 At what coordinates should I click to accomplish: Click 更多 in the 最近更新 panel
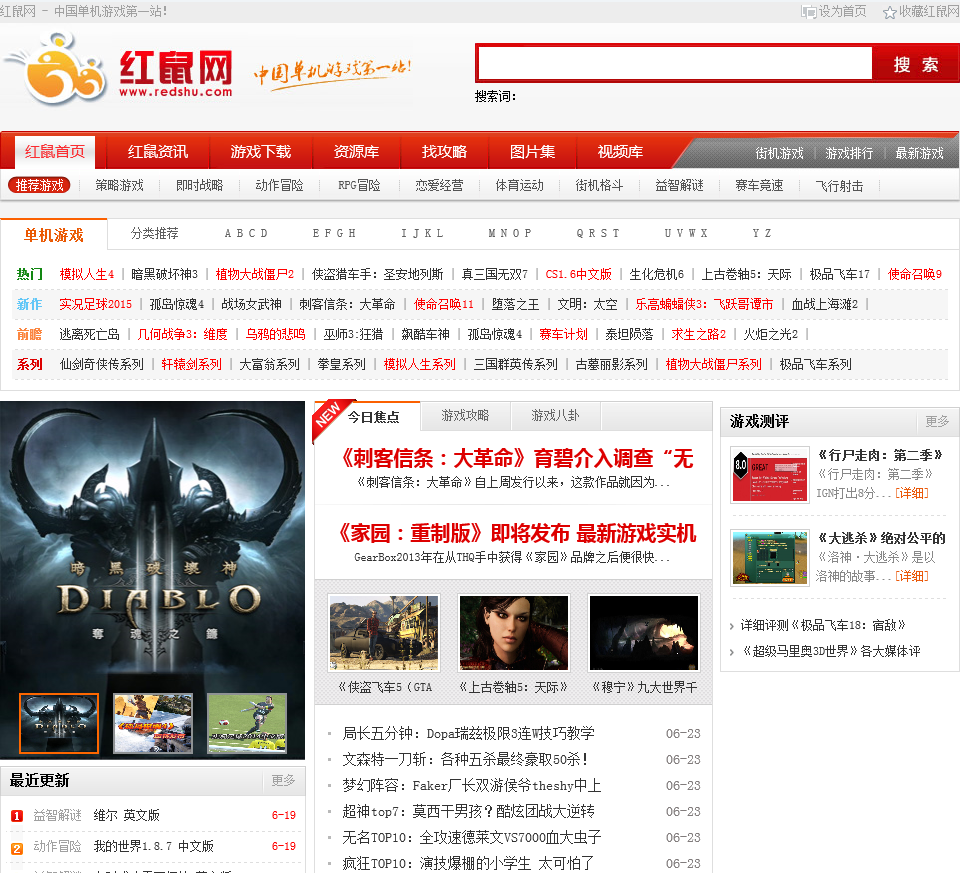283,780
